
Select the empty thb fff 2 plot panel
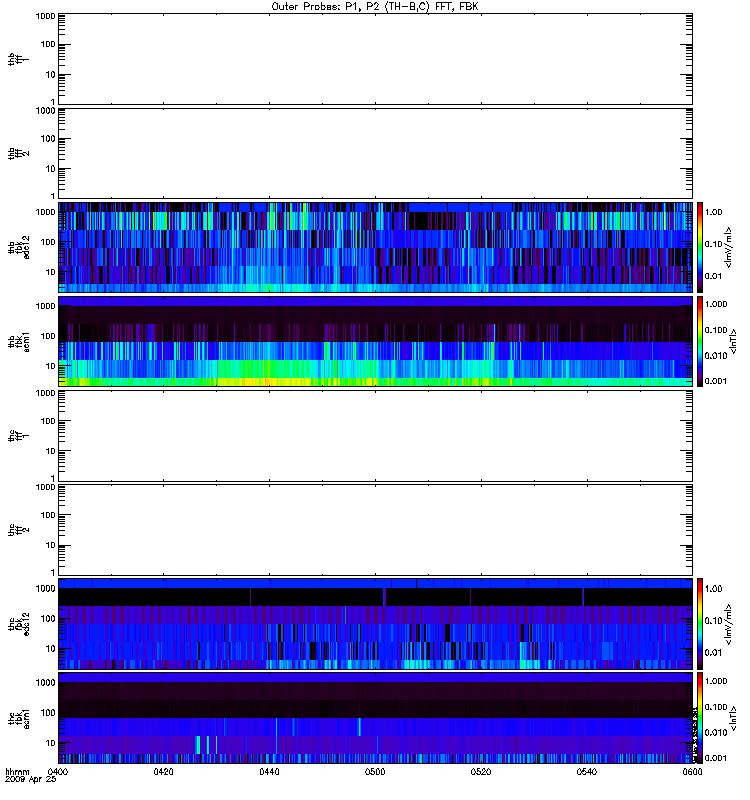pyautogui.click(x=375, y=153)
